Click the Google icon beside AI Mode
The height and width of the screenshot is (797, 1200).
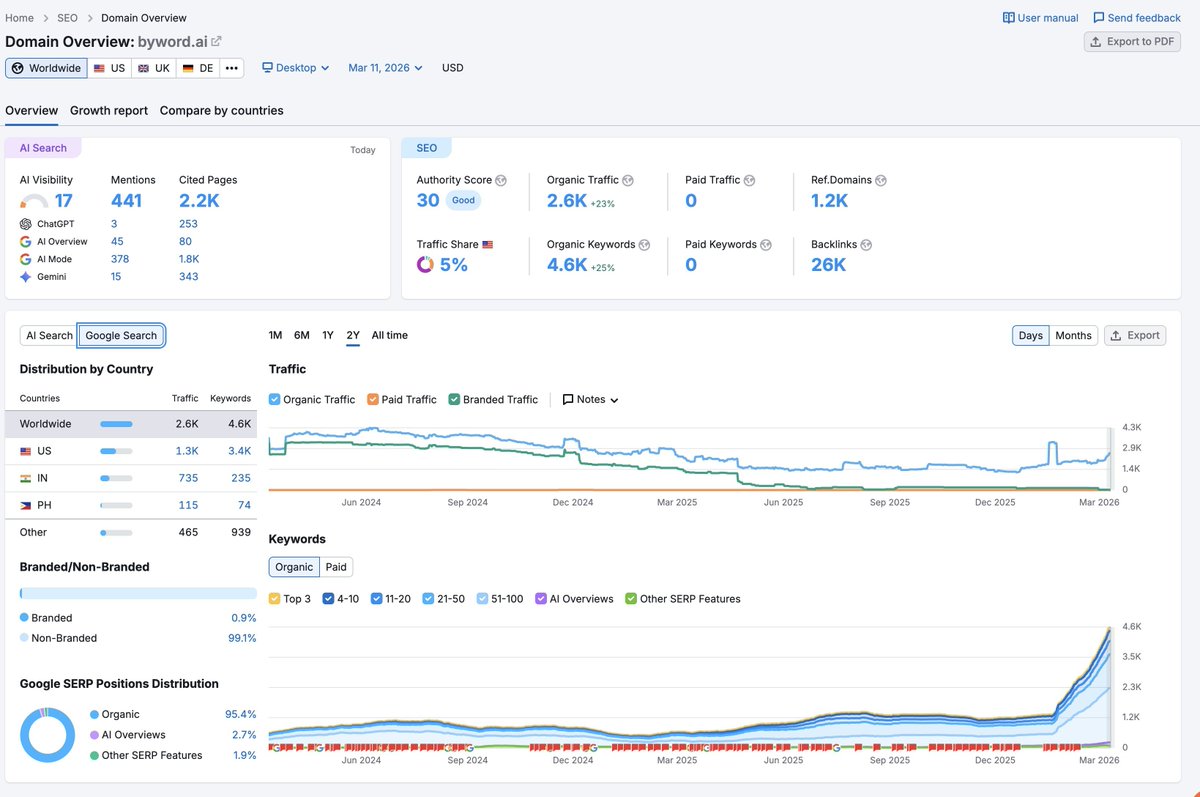point(26,259)
